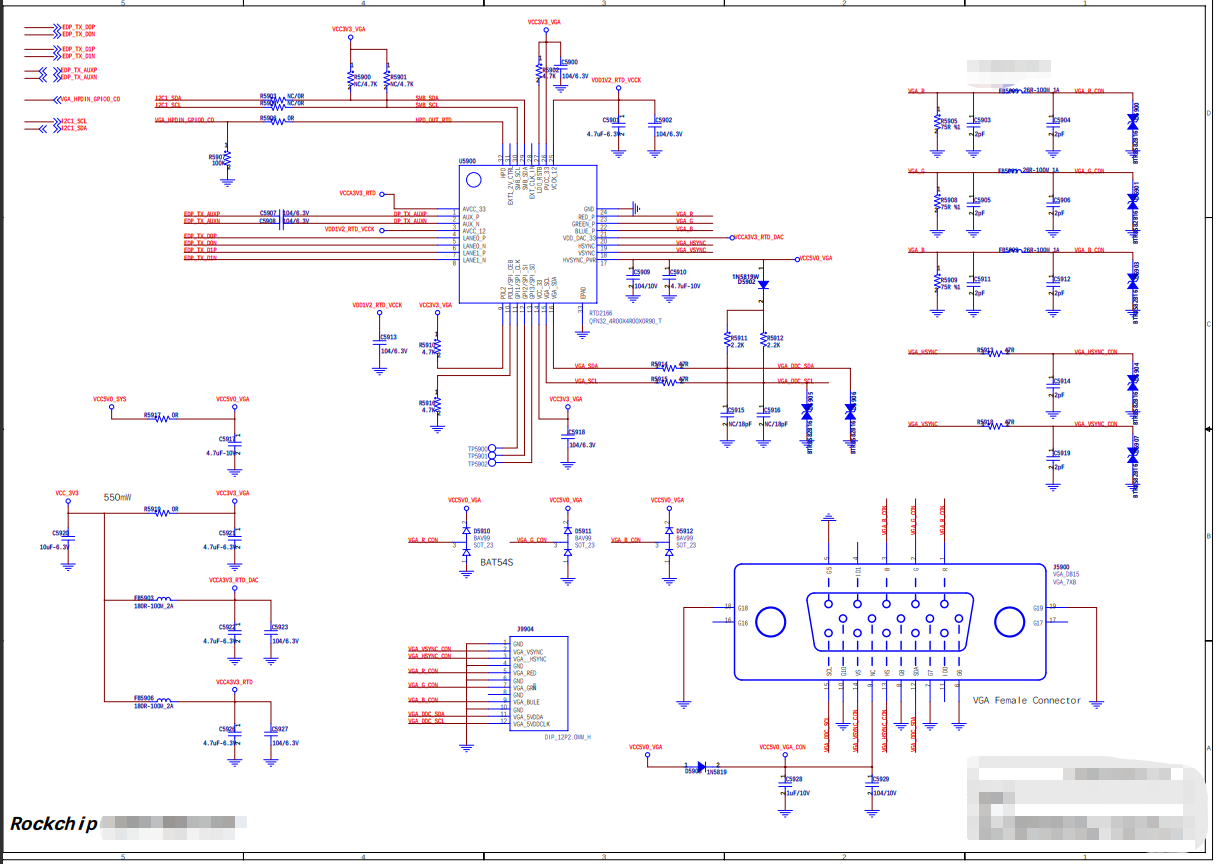Select the C5904 2pF capacitor

pyautogui.click(x=1052, y=127)
